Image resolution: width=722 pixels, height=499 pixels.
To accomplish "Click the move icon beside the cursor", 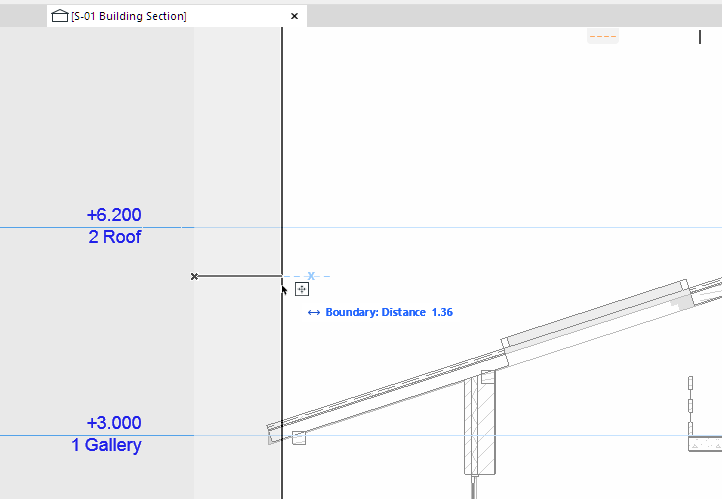I will (x=302, y=289).
